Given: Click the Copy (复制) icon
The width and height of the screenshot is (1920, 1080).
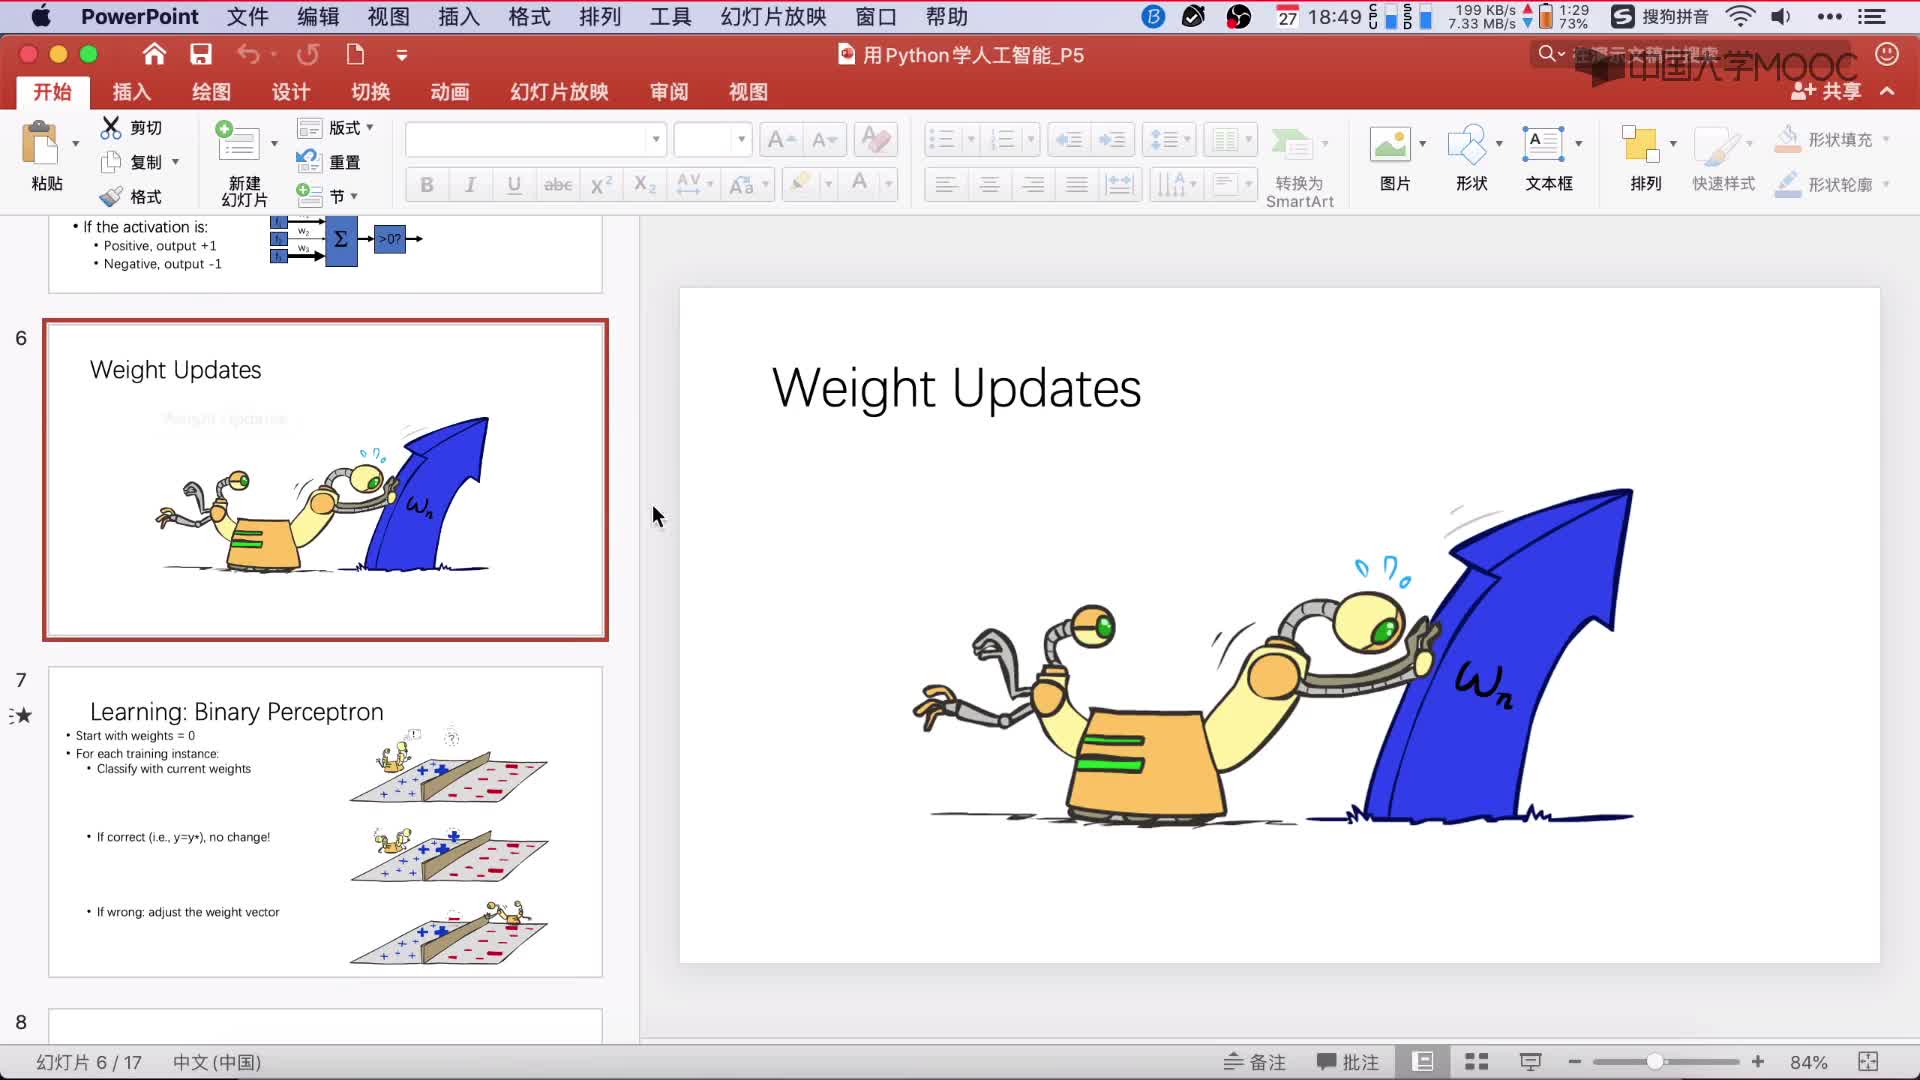Looking at the screenshot, I should tap(111, 161).
